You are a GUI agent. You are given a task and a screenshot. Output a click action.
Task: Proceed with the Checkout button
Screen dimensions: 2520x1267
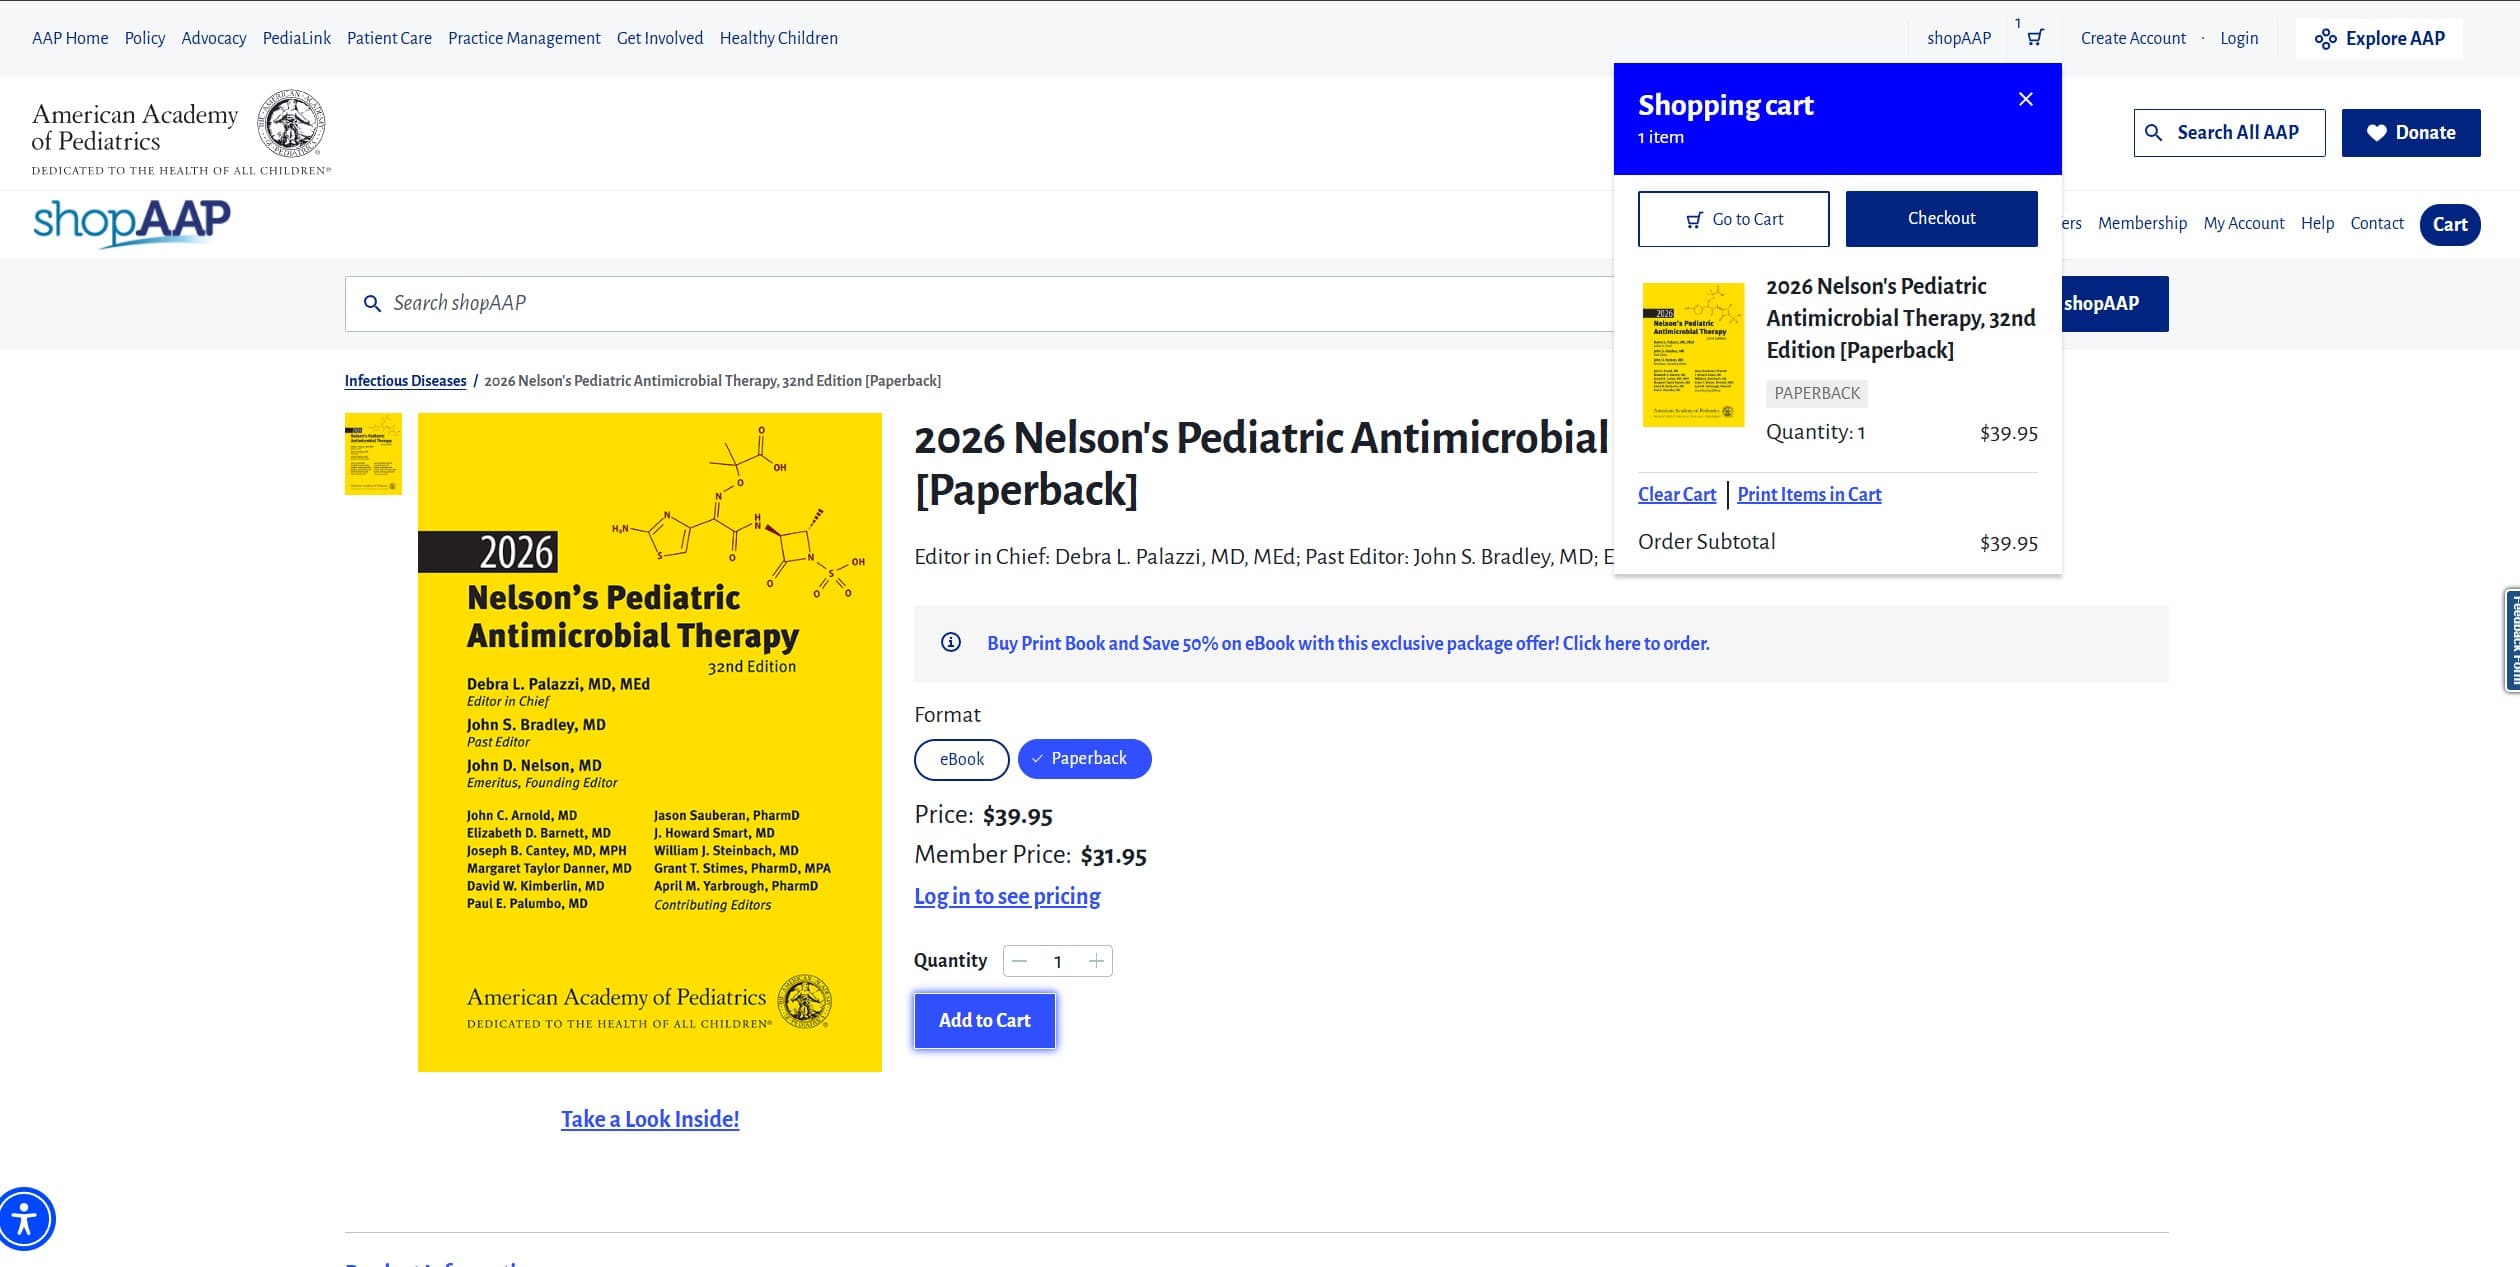pos(1942,218)
